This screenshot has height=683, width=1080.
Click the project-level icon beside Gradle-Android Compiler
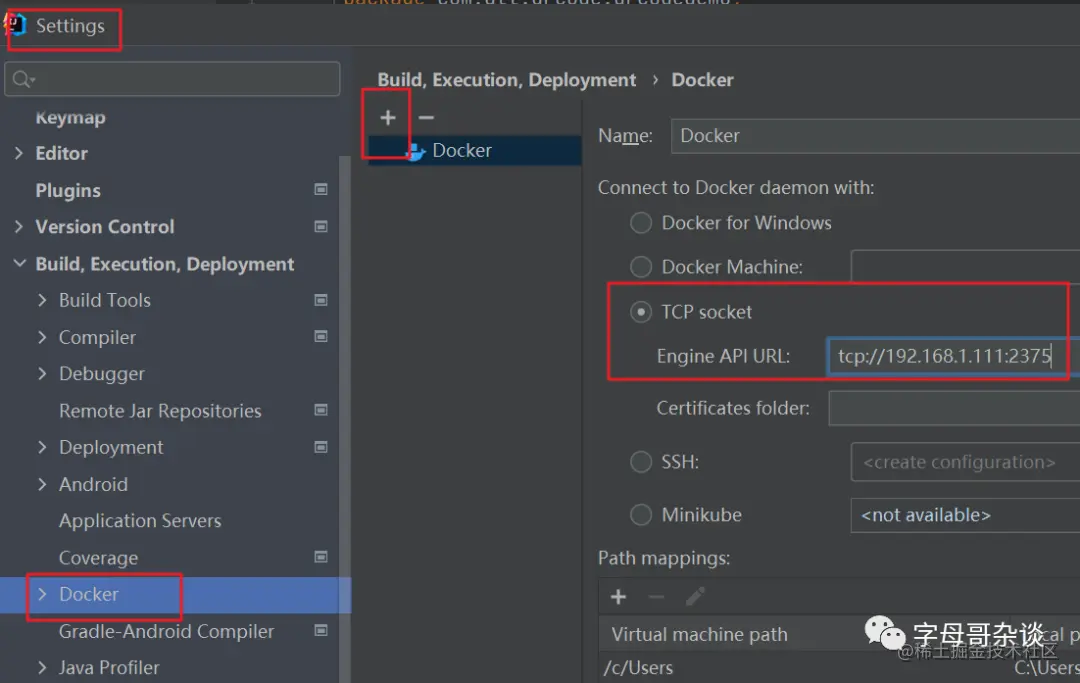(x=321, y=631)
